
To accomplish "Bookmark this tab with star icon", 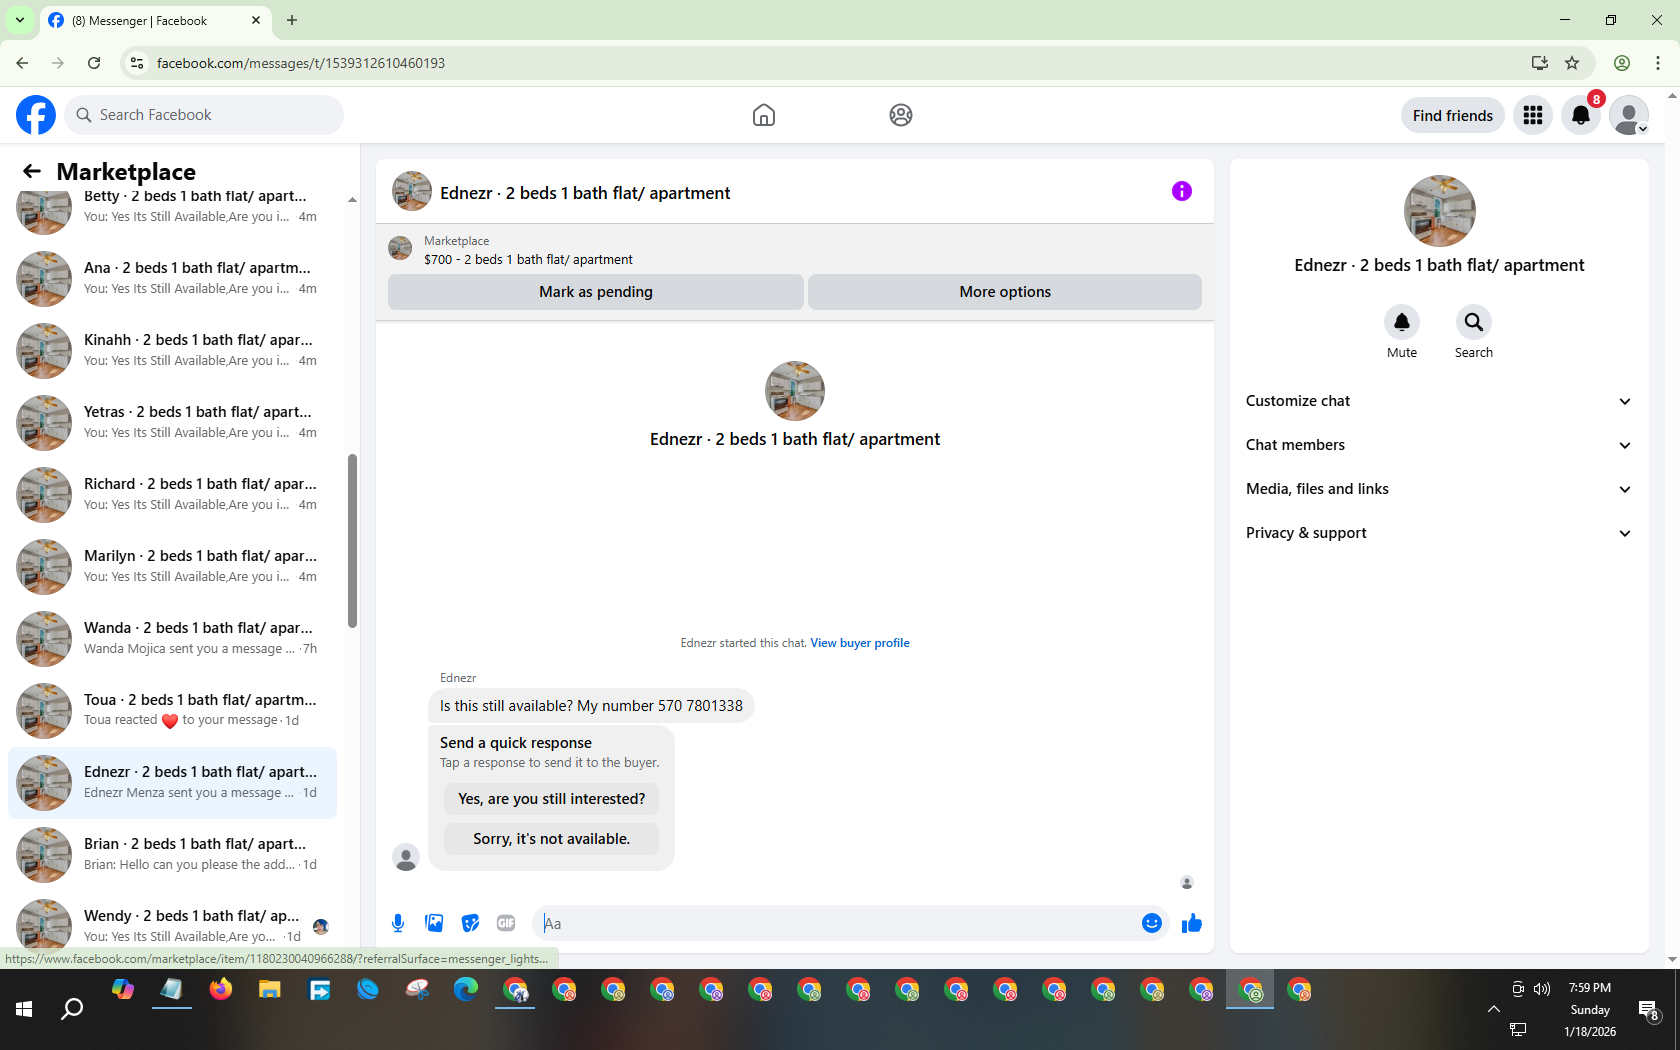I will pos(1572,63).
